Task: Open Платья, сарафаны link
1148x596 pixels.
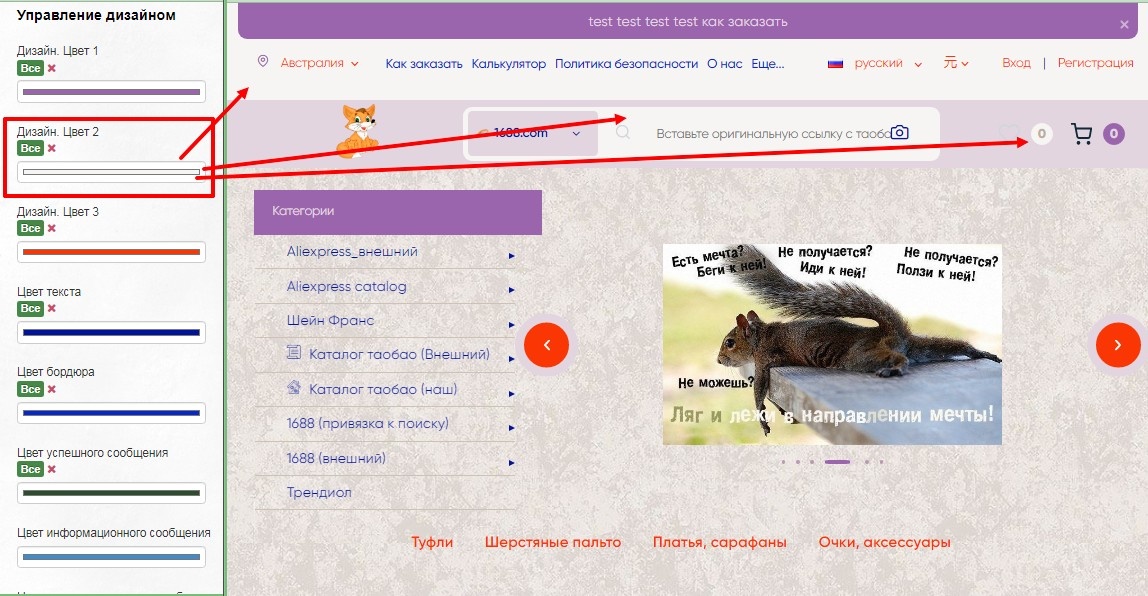Action: click(720, 543)
